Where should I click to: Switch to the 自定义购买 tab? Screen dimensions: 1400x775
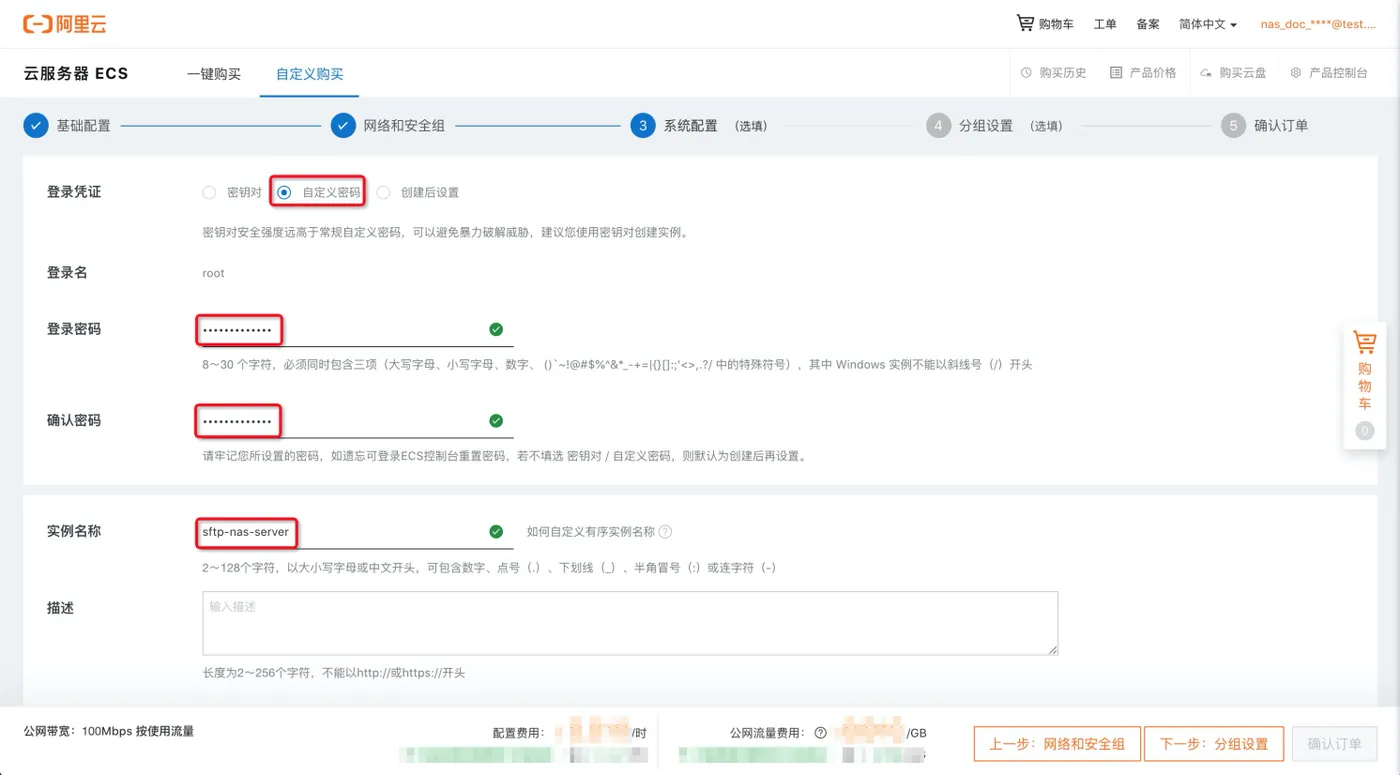pos(309,74)
